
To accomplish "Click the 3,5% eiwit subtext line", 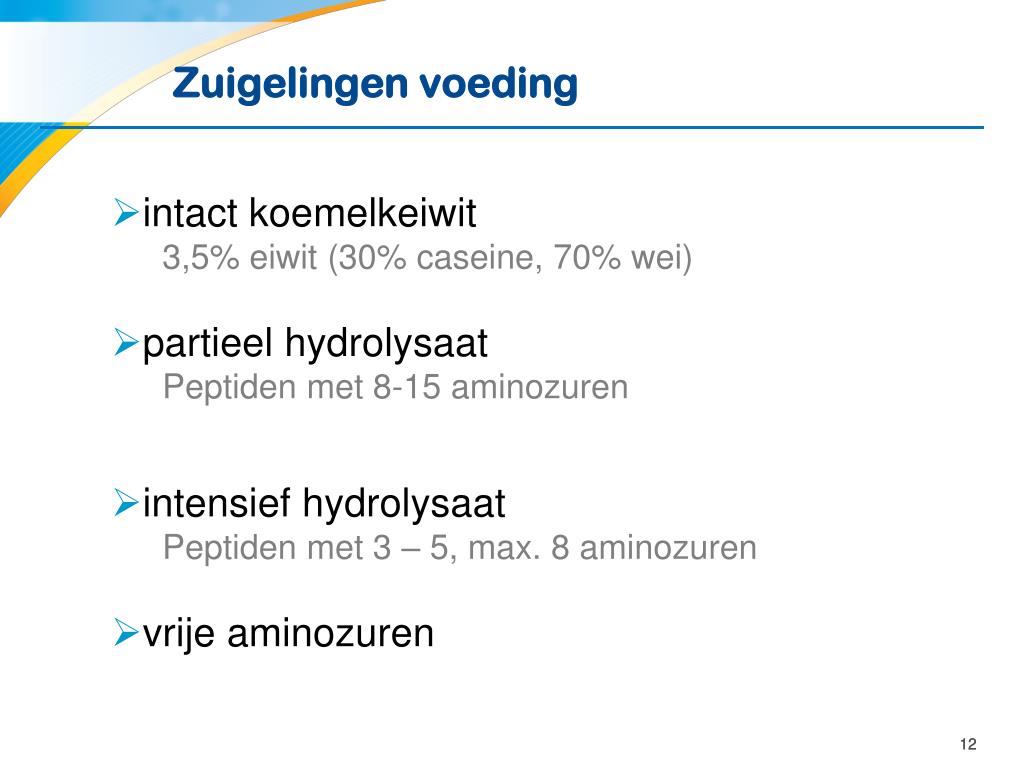I will click(427, 257).
